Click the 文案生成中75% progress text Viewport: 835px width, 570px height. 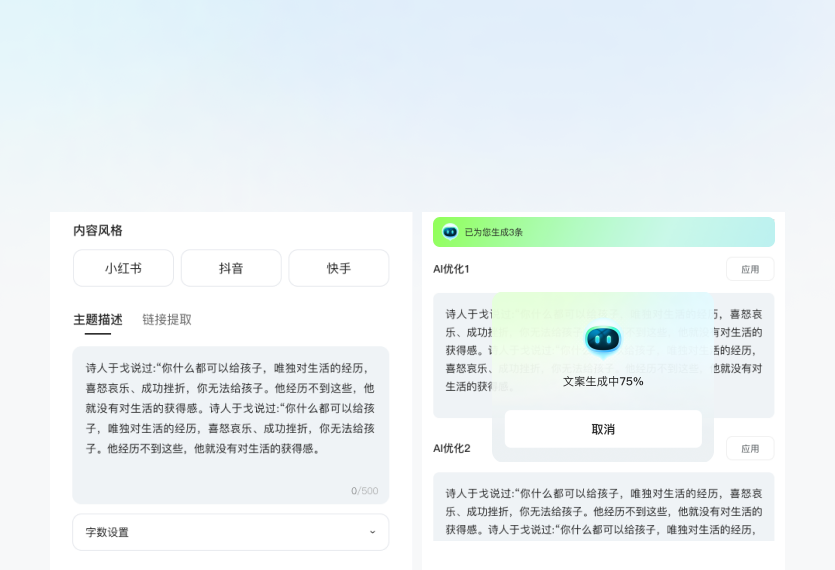603,381
